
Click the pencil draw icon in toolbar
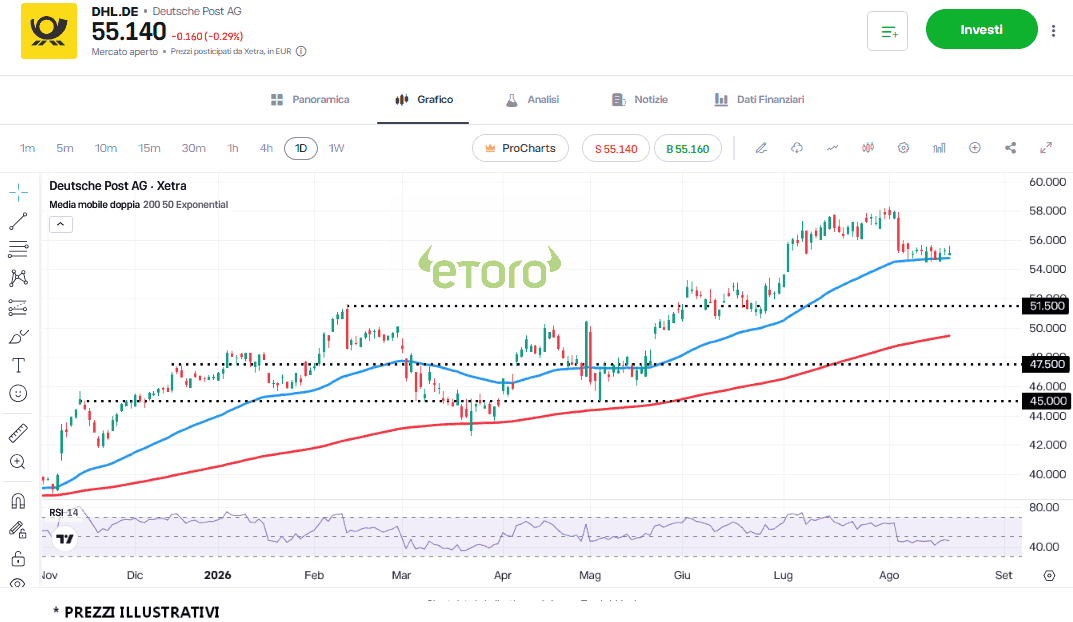(761, 148)
